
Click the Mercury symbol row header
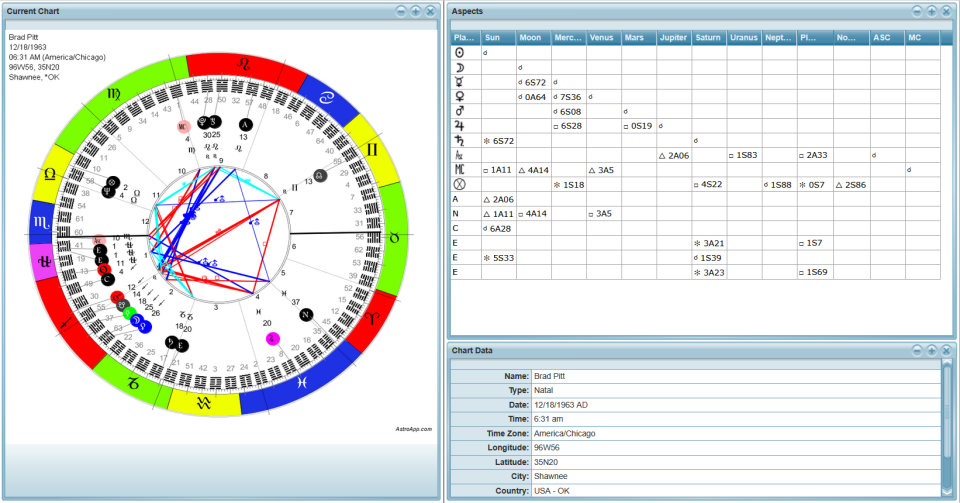click(460, 82)
